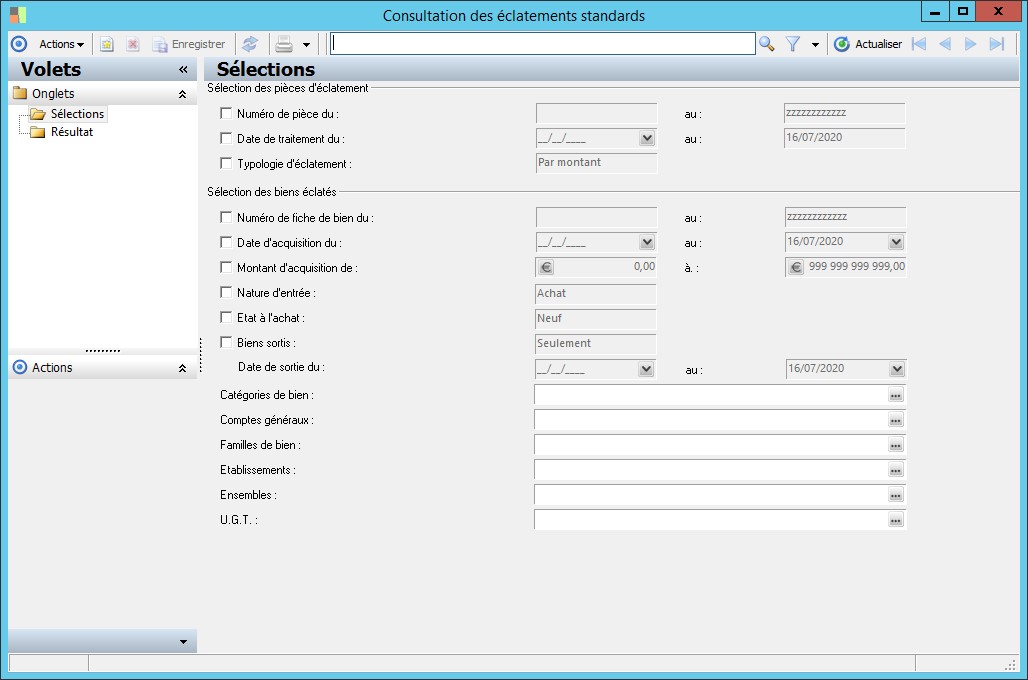
Task: Check the 'Montant d'acquisition de' checkbox
Action: [226, 268]
